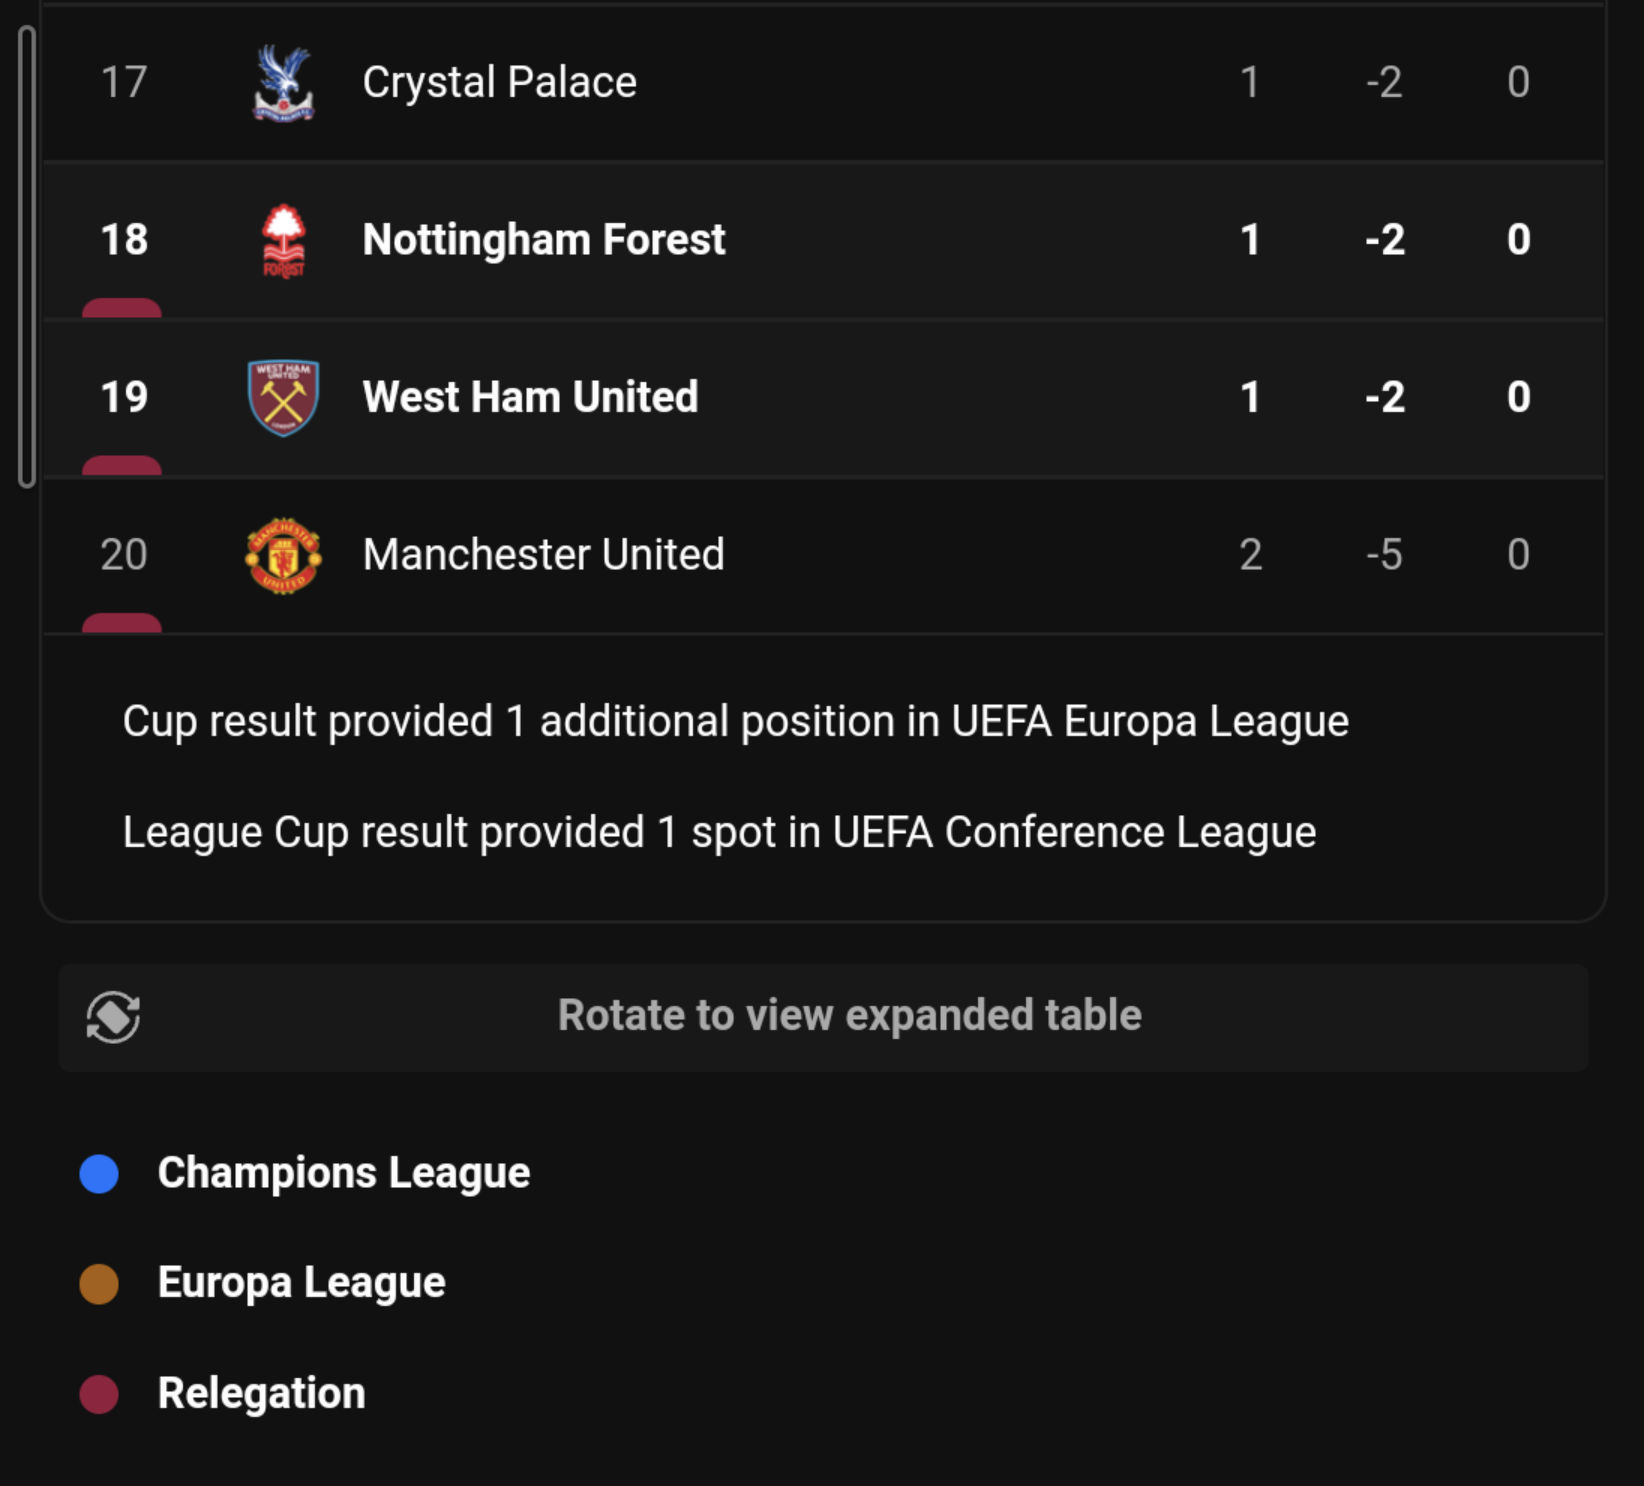Click relegation marker under position 18
Image resolution: width=1644 pixels, height=1486 pixels.
click(x=122, y=308)
